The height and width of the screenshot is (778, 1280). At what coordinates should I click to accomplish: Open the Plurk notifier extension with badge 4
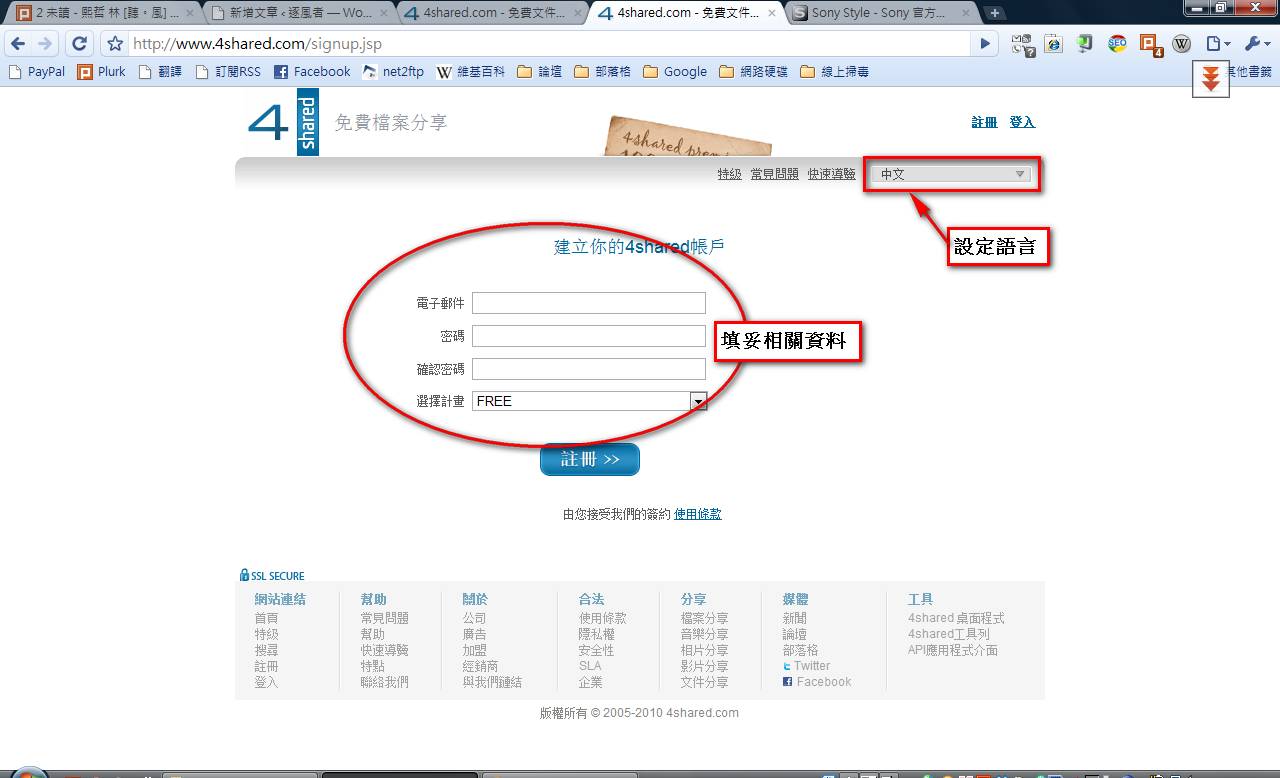(x=1151, y=45)
